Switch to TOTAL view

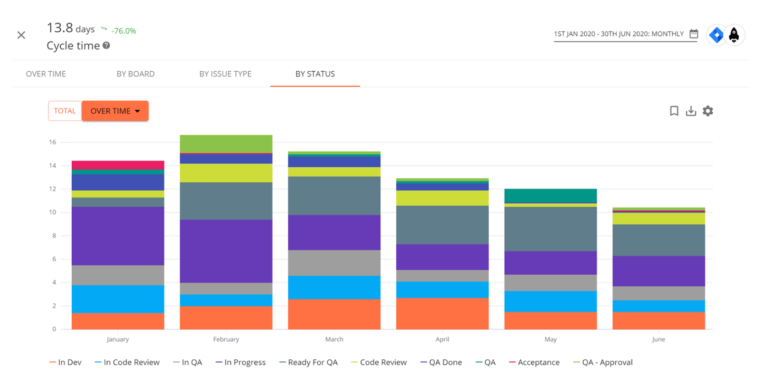65,111
